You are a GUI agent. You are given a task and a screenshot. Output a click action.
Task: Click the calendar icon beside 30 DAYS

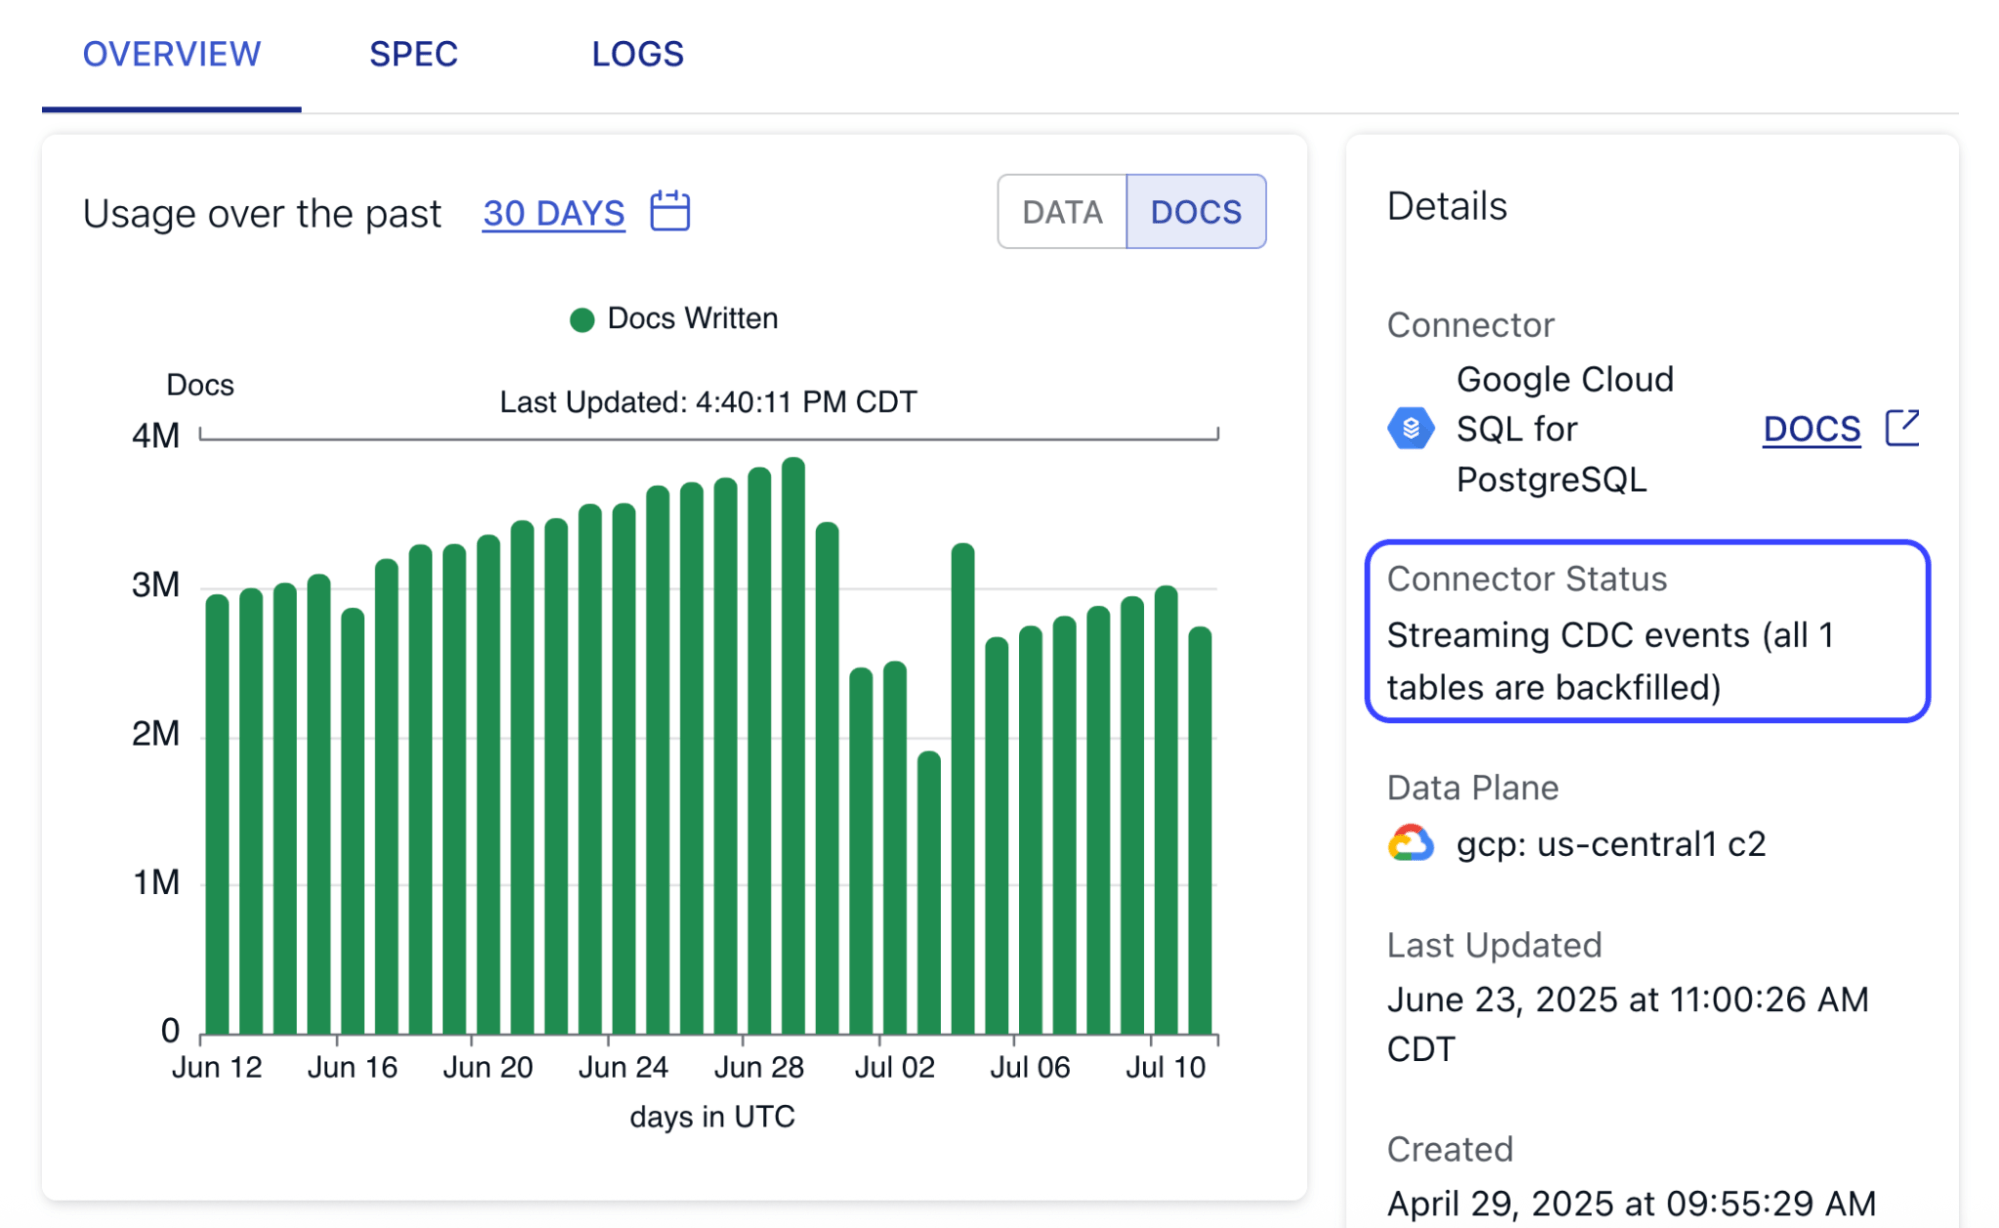click(x=670, y=211)
